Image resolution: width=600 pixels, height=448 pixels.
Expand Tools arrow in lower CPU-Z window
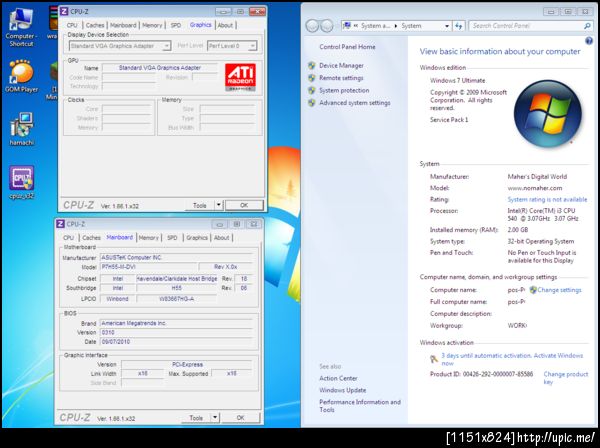[x=215, y=417]
